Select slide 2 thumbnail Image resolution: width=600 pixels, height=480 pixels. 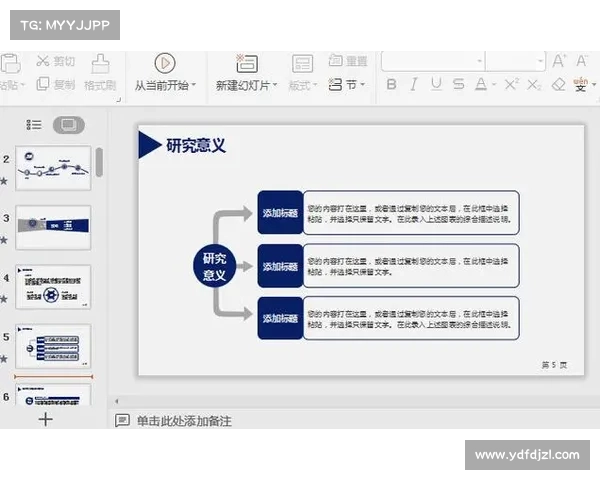[x=53, y=168]
